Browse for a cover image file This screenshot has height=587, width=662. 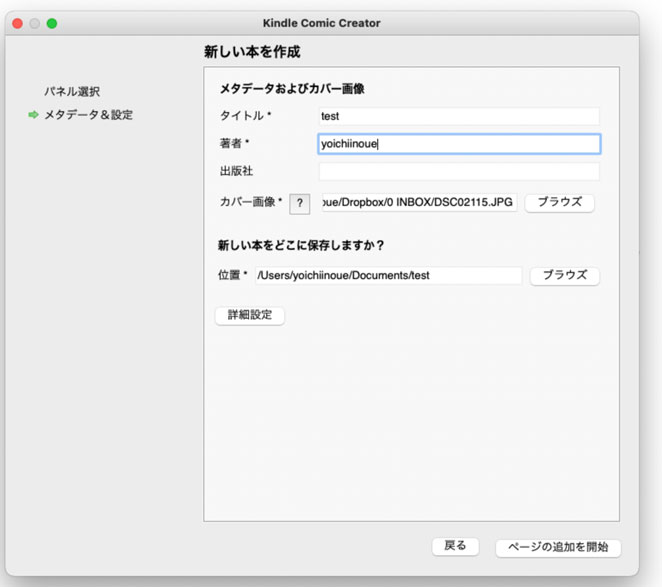click(x=559, y=203)
